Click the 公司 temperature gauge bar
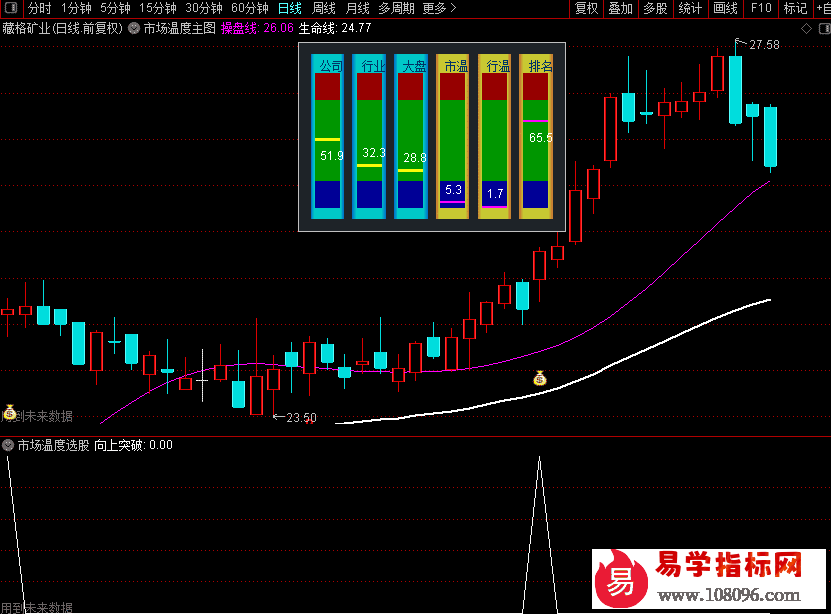 point(329,136)
